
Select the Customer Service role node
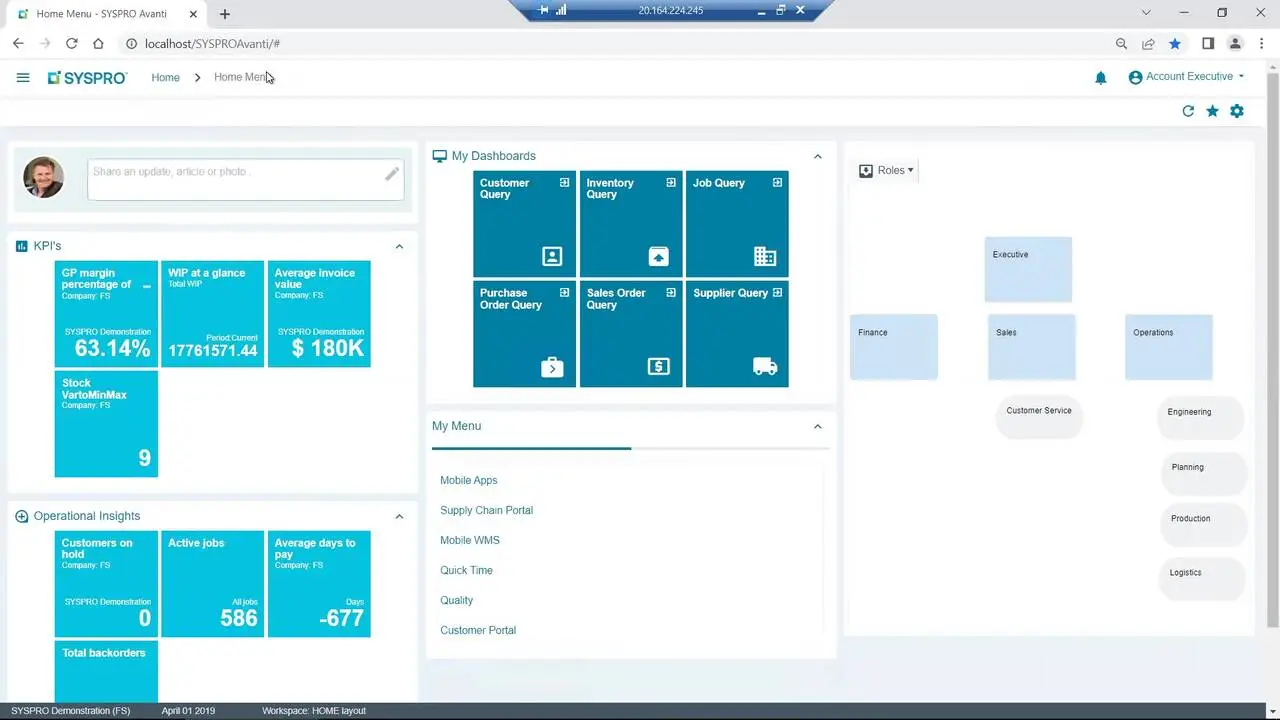tap(1038, 415)
